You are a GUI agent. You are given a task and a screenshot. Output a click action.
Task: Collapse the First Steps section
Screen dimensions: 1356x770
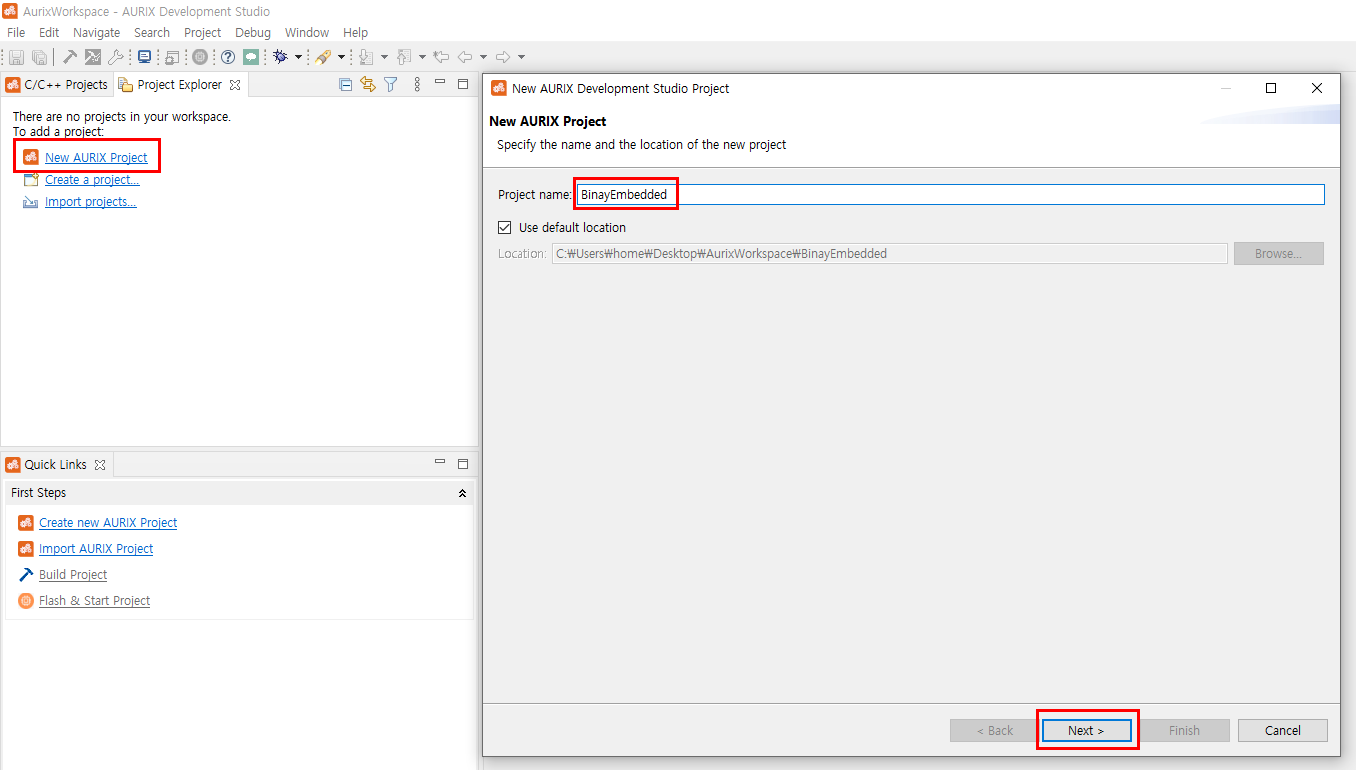coord(462,493)
